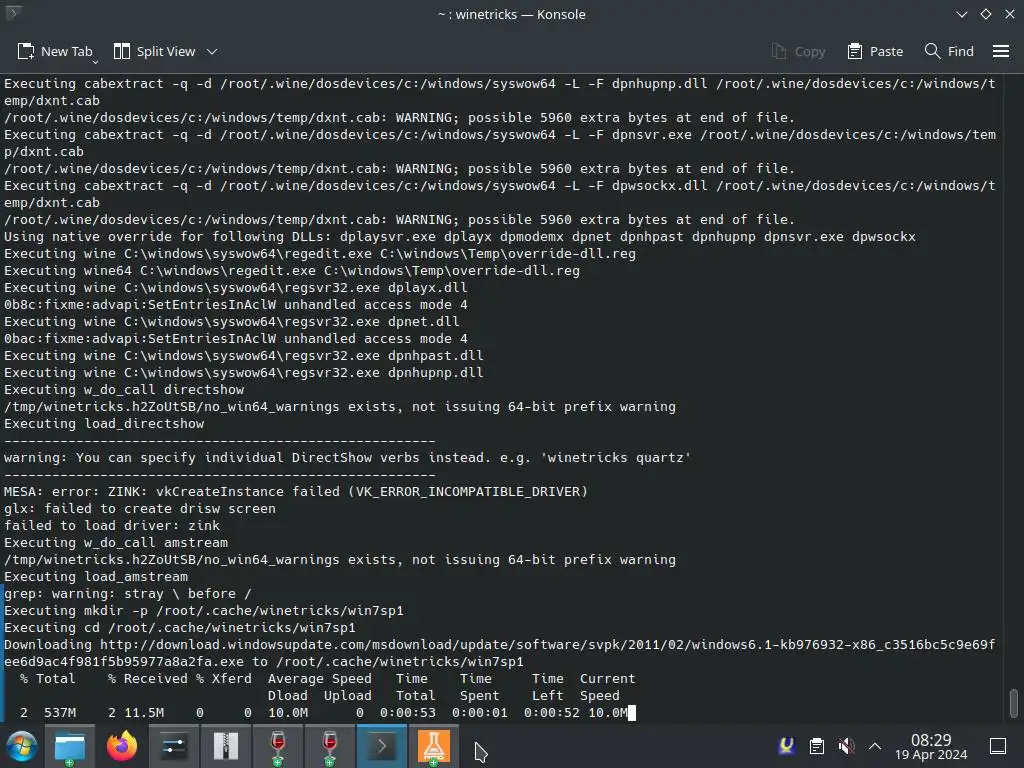Image resolution: width=1024 pixels, height=768 pixels.
Task: Switch to the first Wine glass taskbar entry
Action: click(x=278, y=746)
